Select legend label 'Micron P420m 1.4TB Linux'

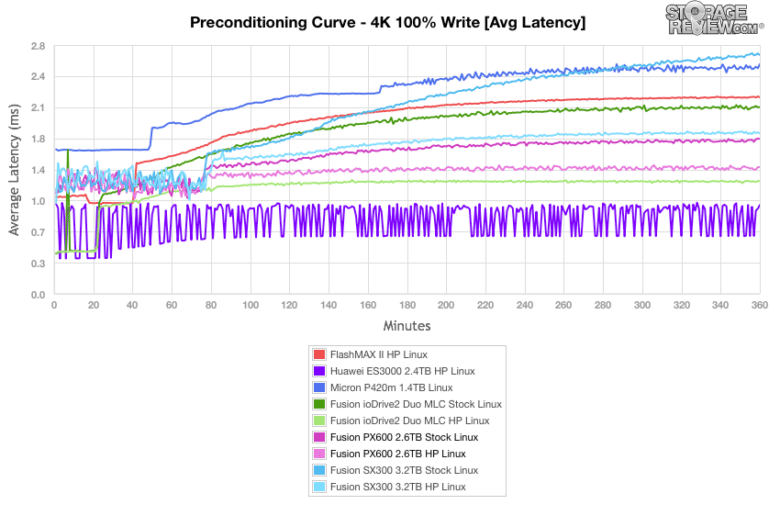[391, 388]
